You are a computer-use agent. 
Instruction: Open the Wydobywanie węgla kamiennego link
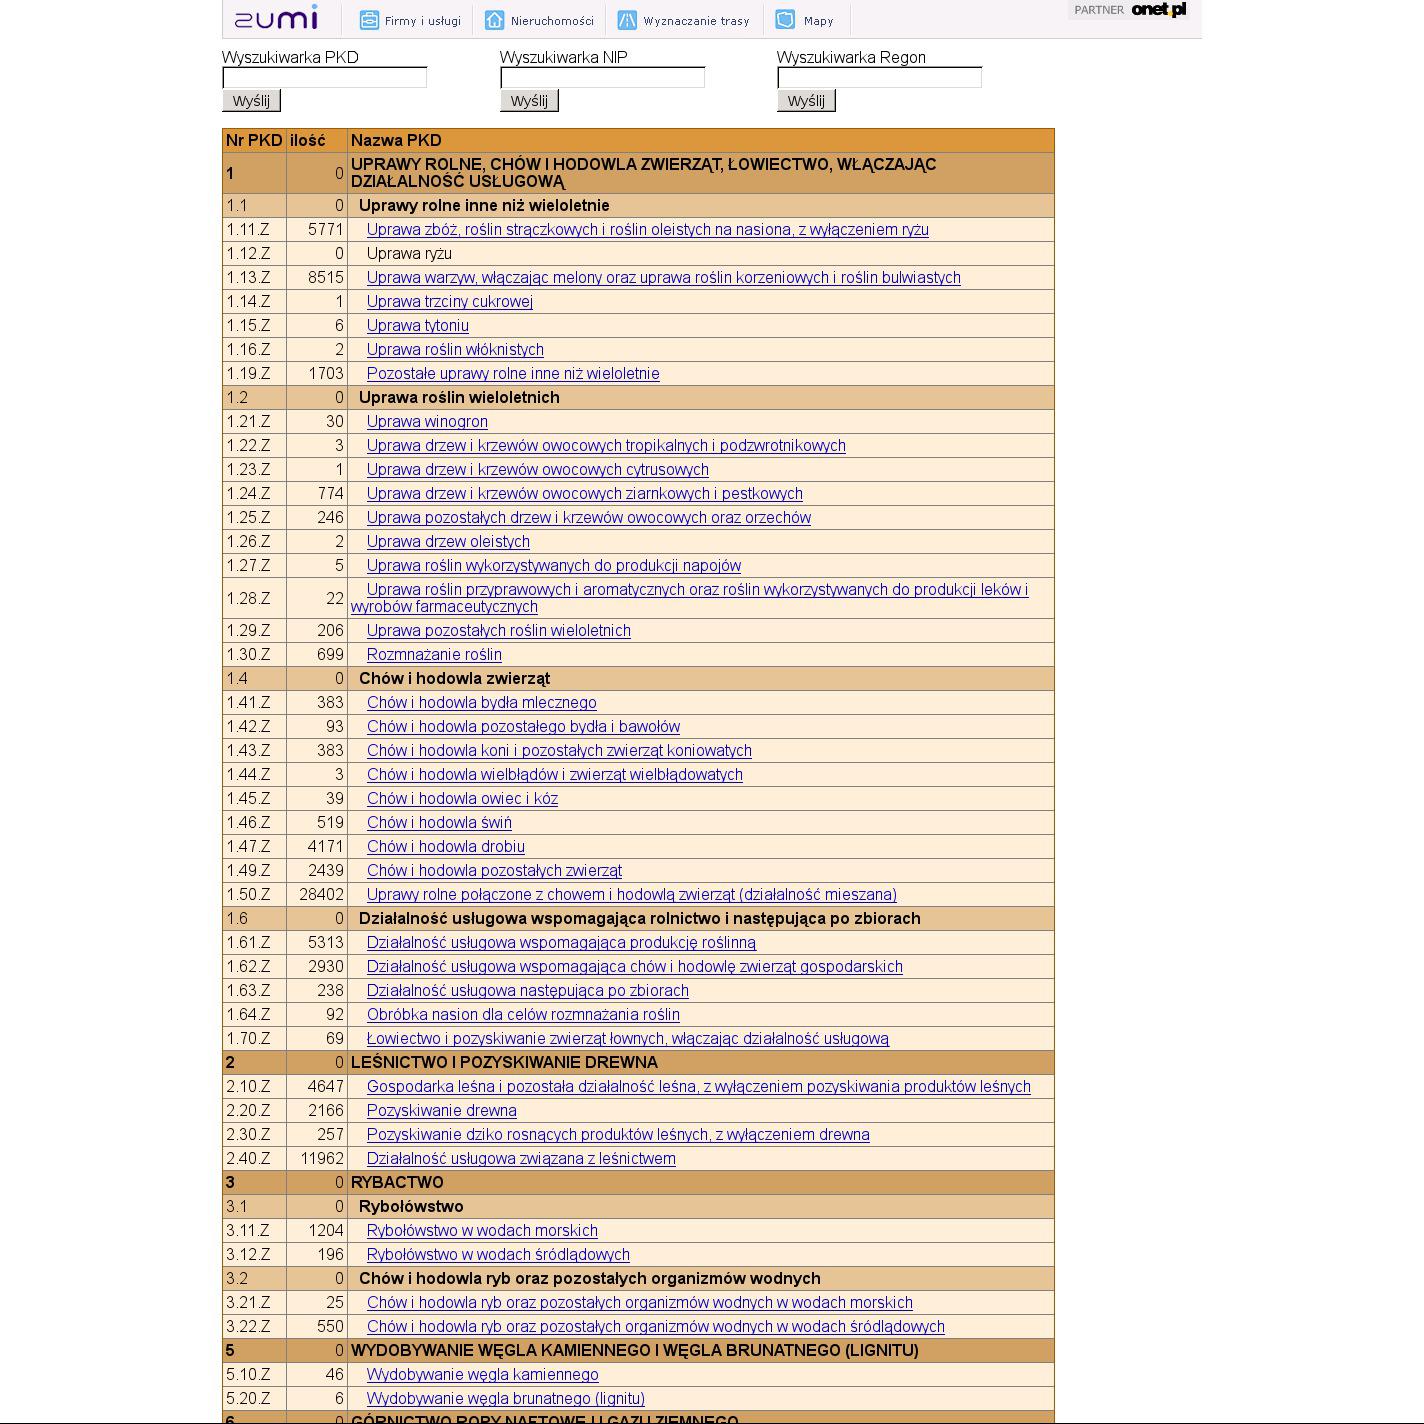point(482,1374)
